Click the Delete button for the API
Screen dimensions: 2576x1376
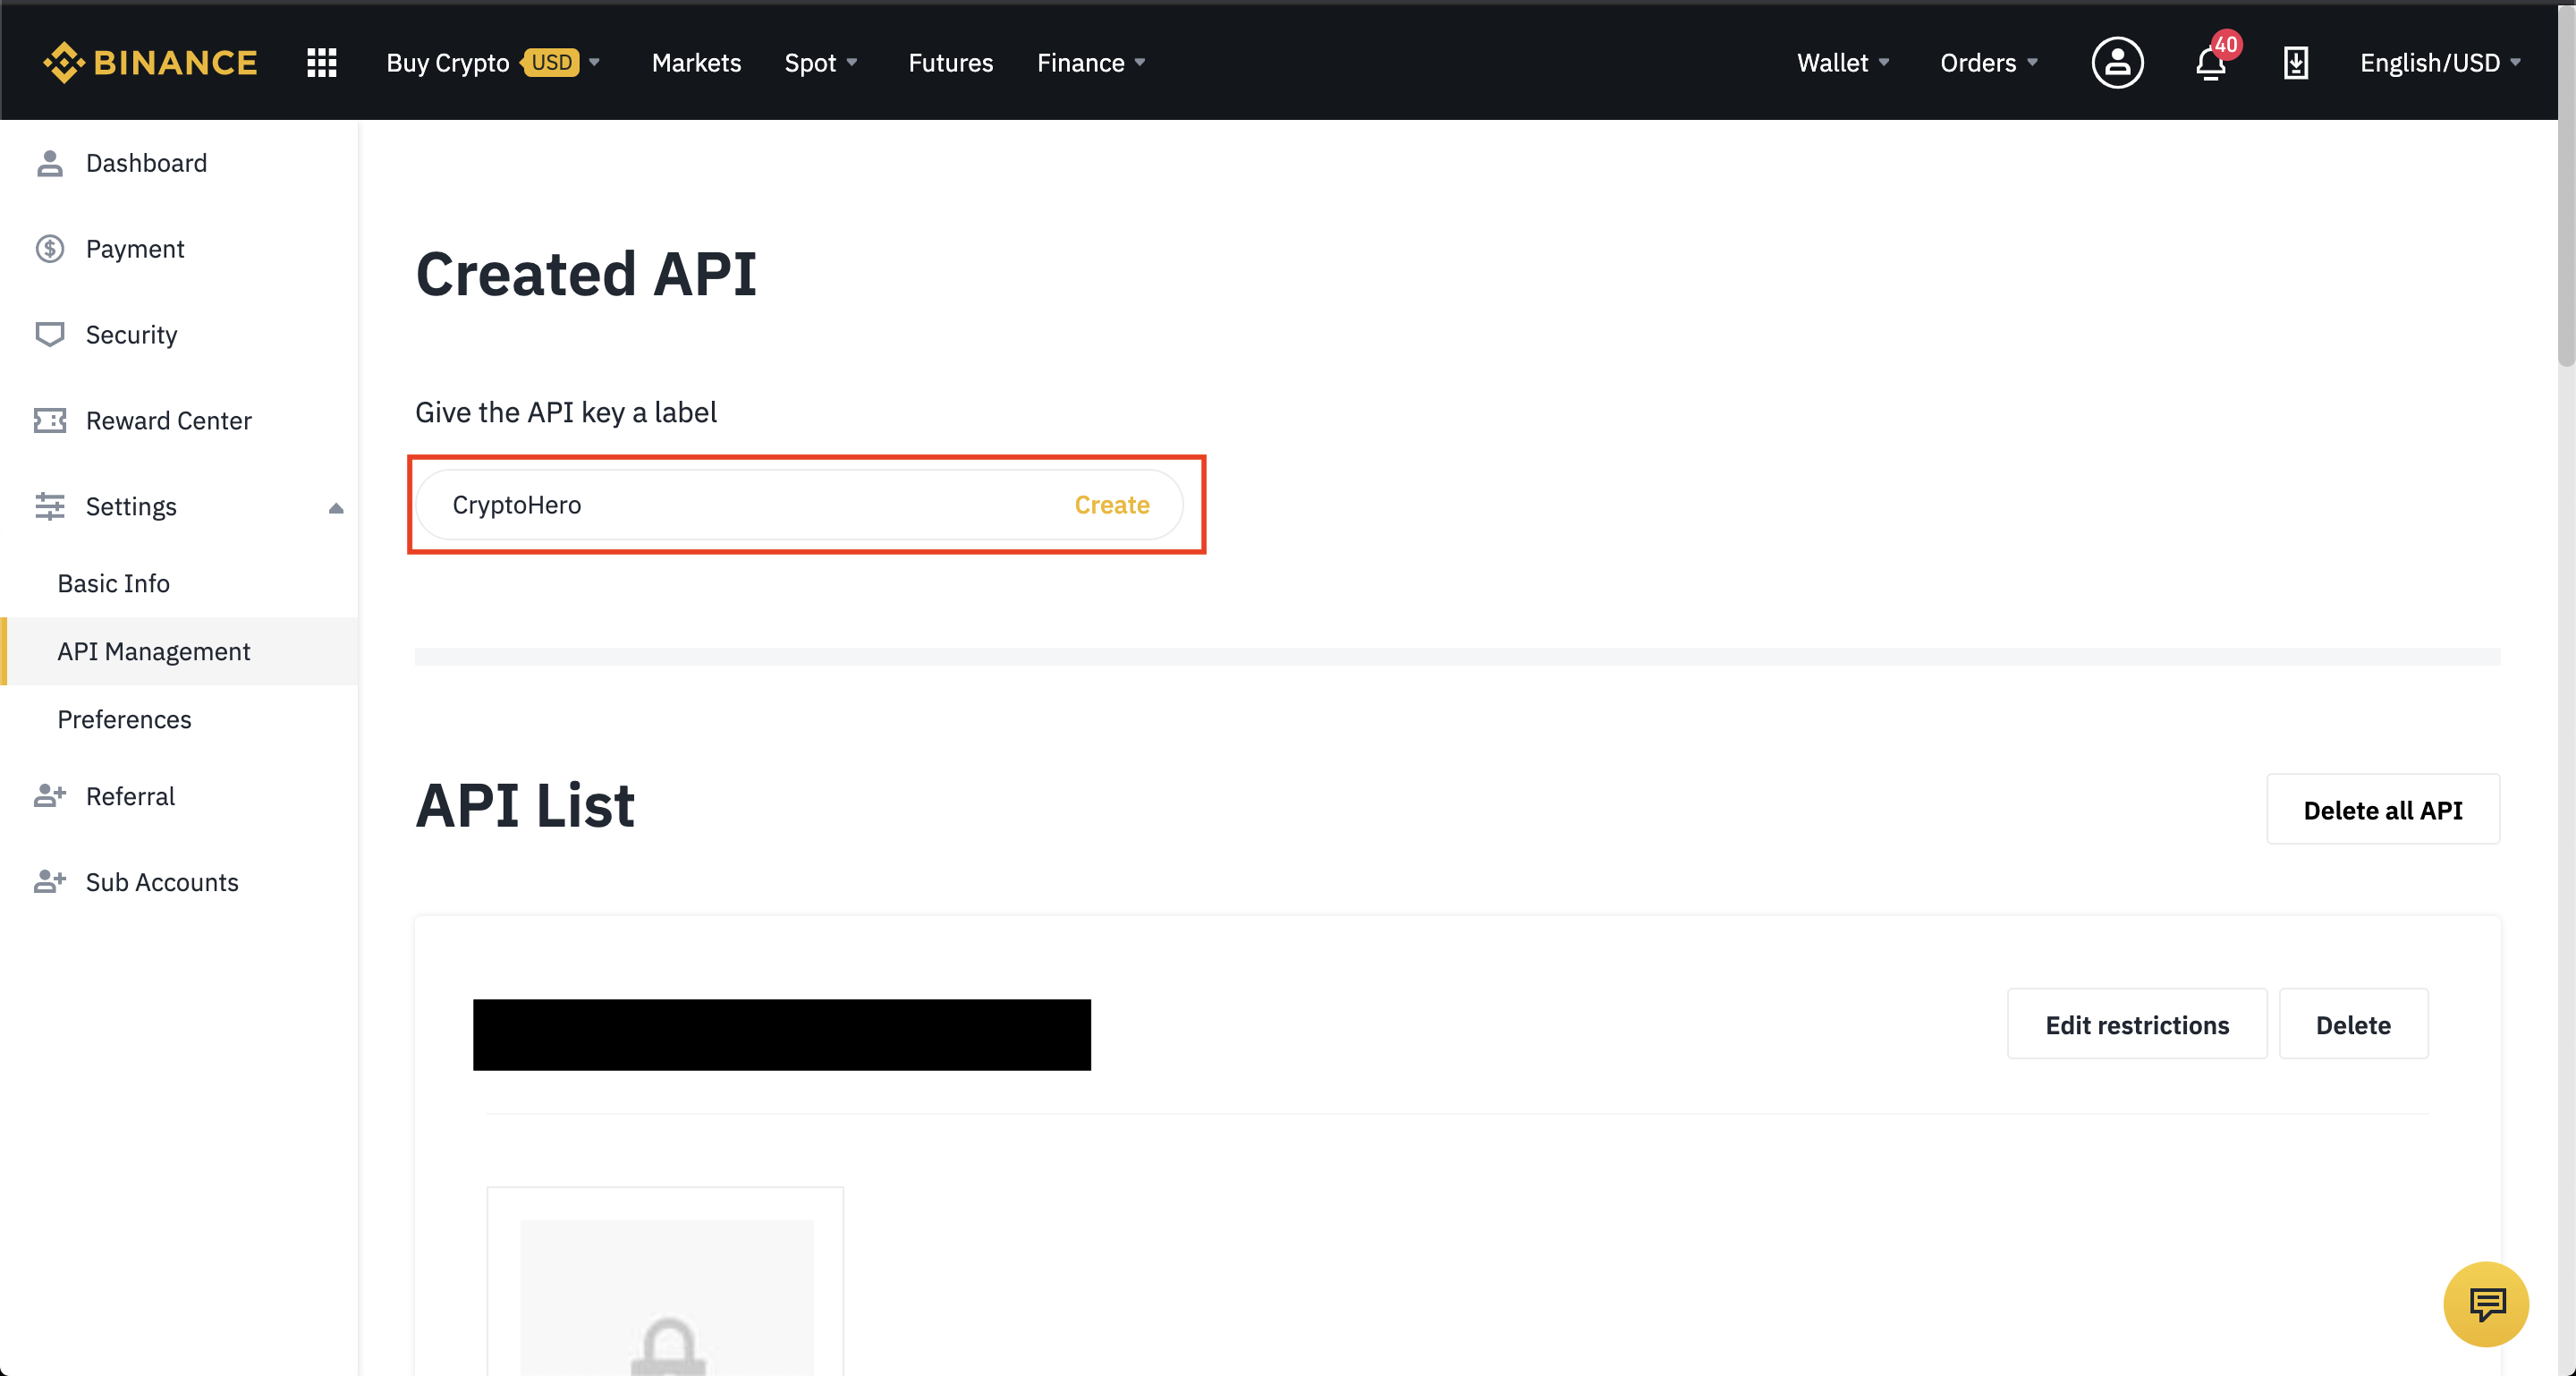(x=2353, y=1024)
